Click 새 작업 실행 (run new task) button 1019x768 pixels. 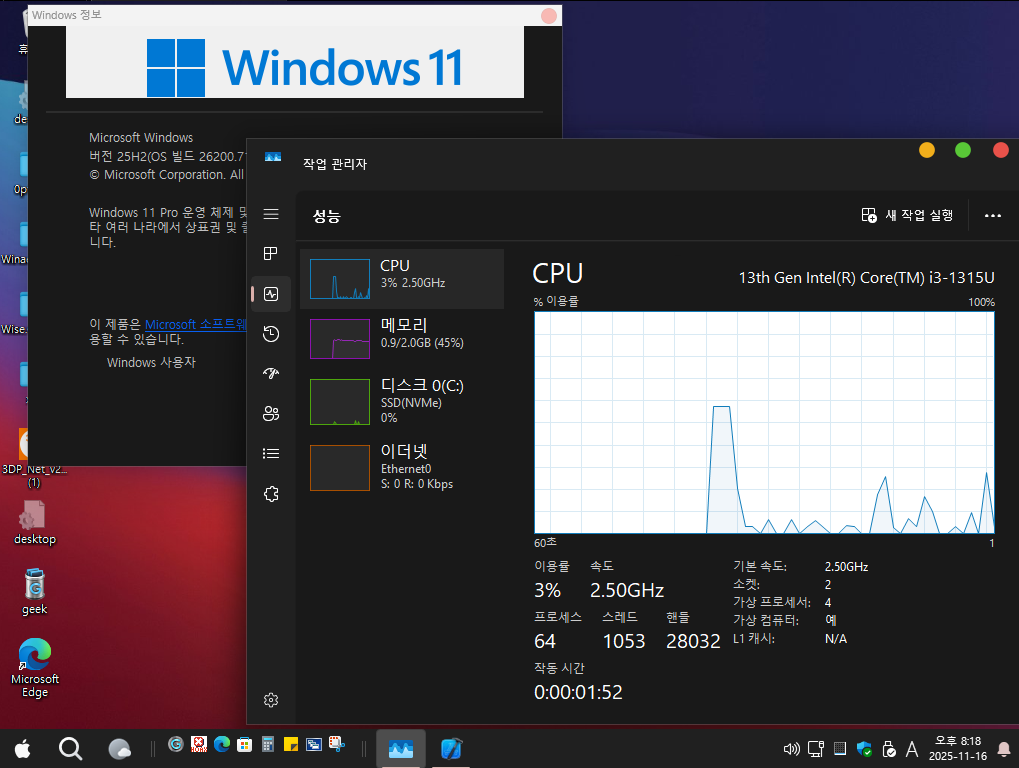[x=907, y=215]
